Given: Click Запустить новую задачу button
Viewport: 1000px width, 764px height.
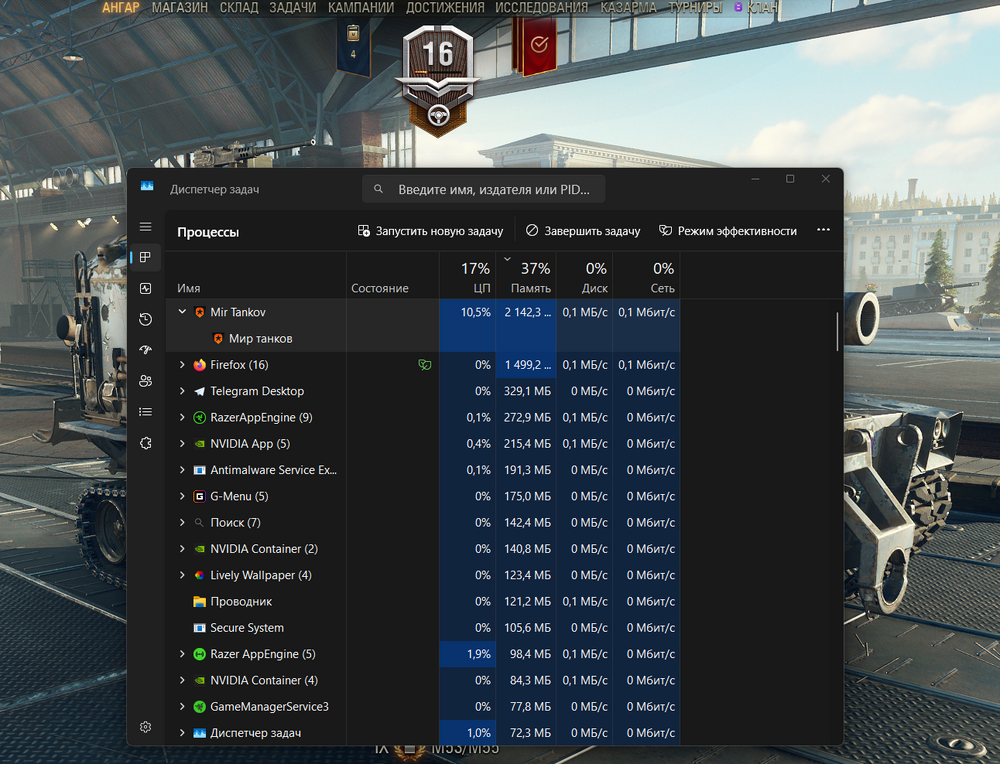Looking at the screenshot, I should 430,231.
